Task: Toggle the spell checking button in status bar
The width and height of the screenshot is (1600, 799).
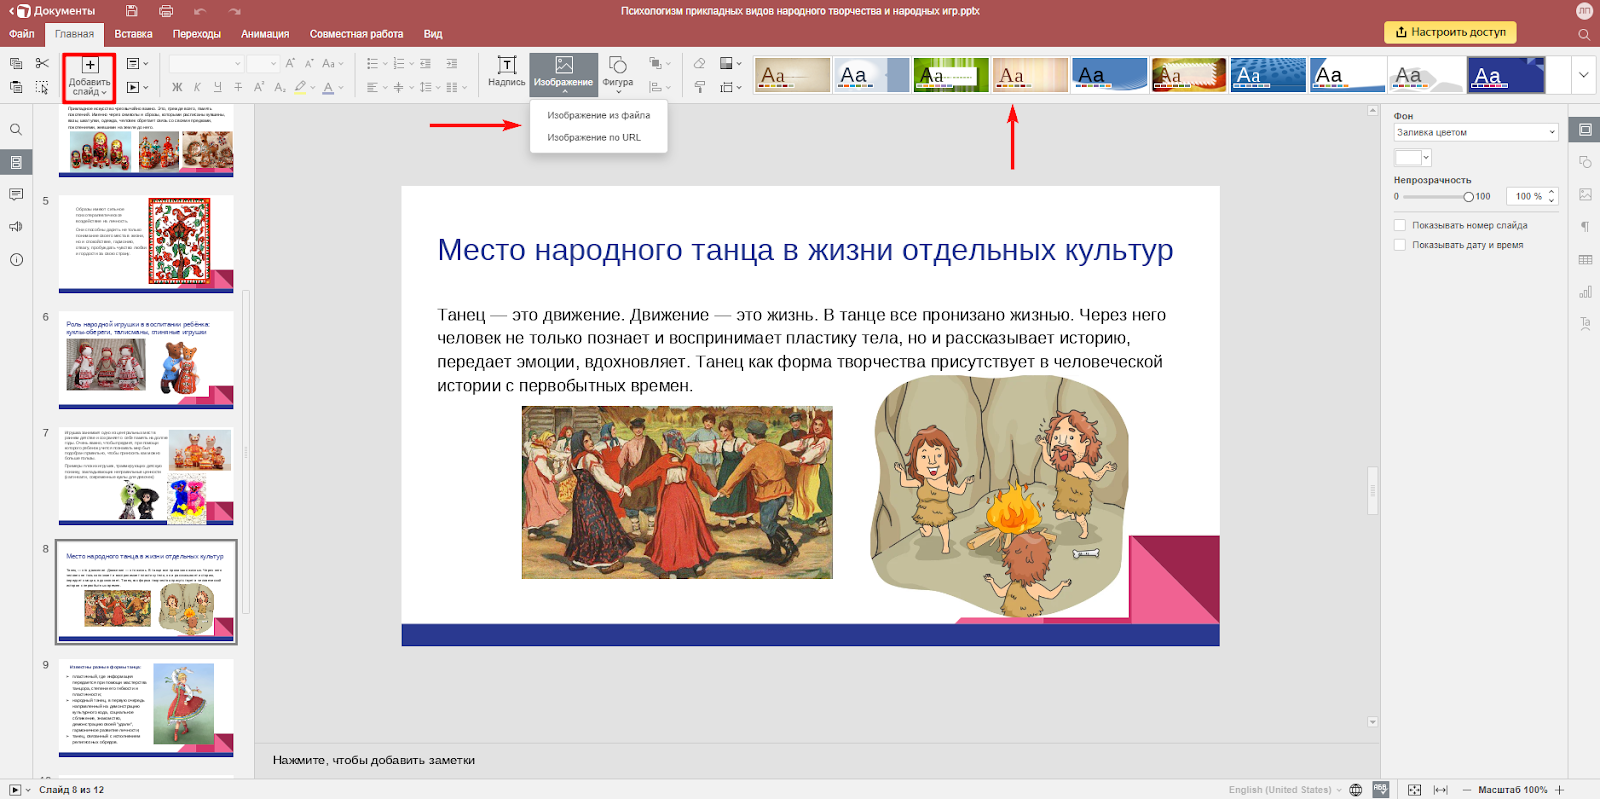Action: (x=1381, y=789)
